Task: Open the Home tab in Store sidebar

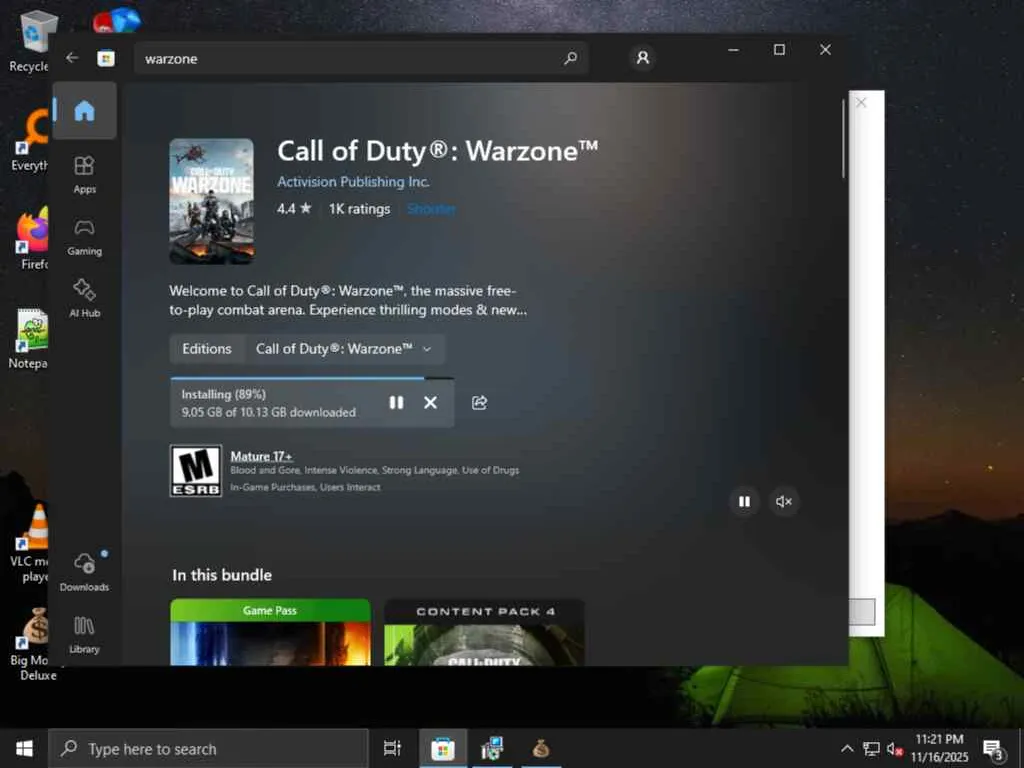Action: 84,110
